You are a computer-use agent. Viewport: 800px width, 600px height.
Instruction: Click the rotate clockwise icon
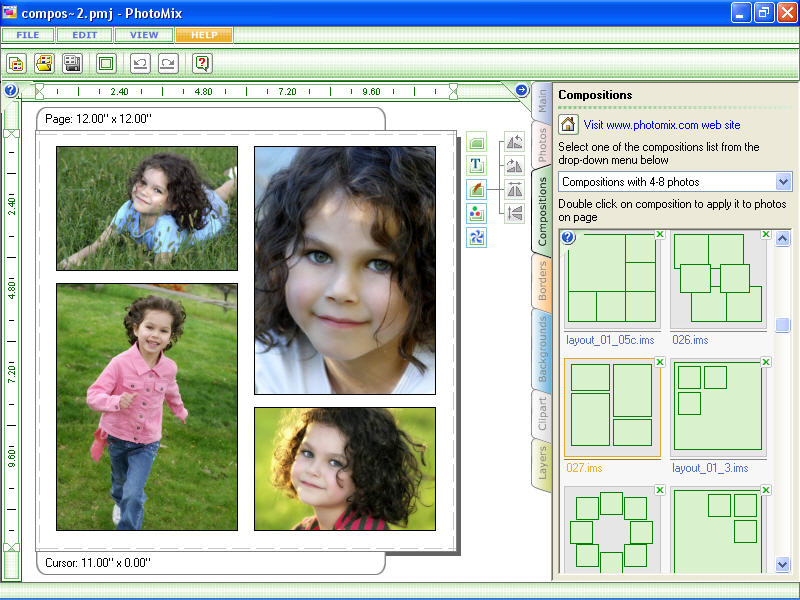coord(514,166)
